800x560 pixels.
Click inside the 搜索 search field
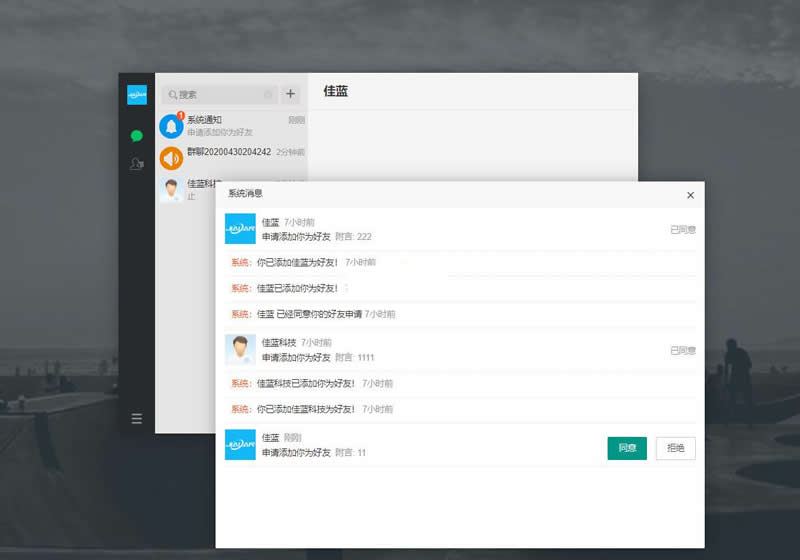pyautogui.click(x=215, y=94)
